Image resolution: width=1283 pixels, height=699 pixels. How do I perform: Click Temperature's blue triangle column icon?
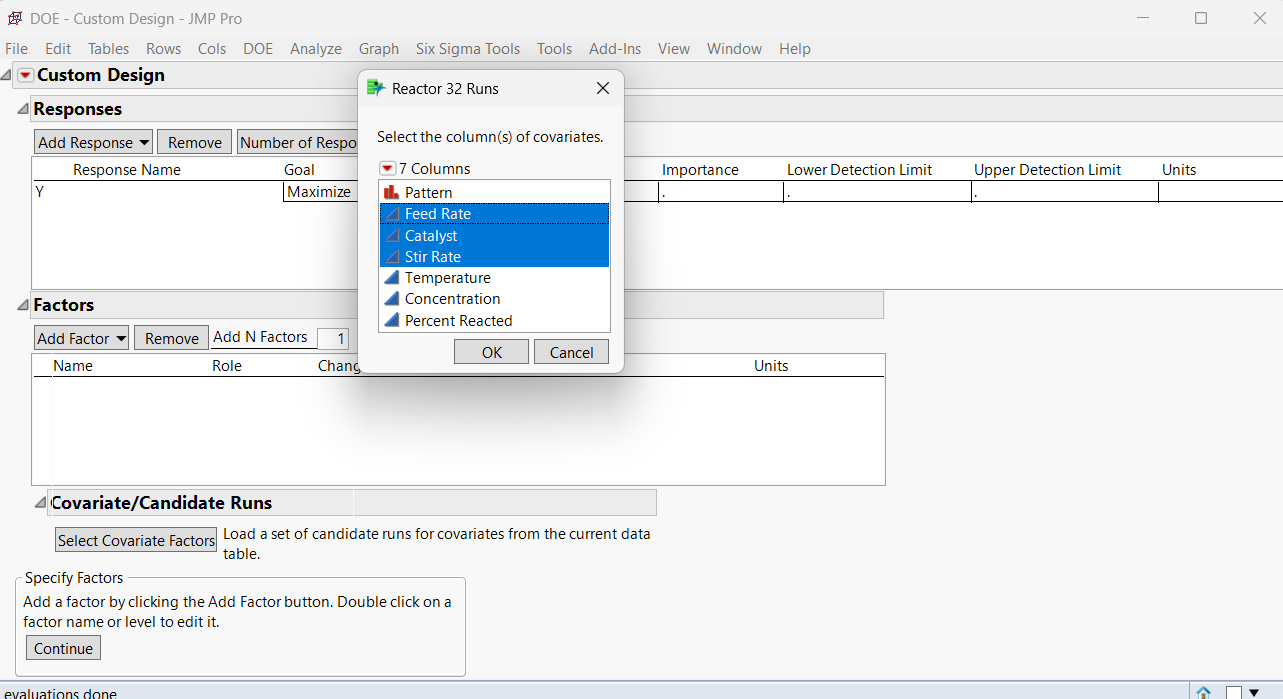click(x=390, y=277)
